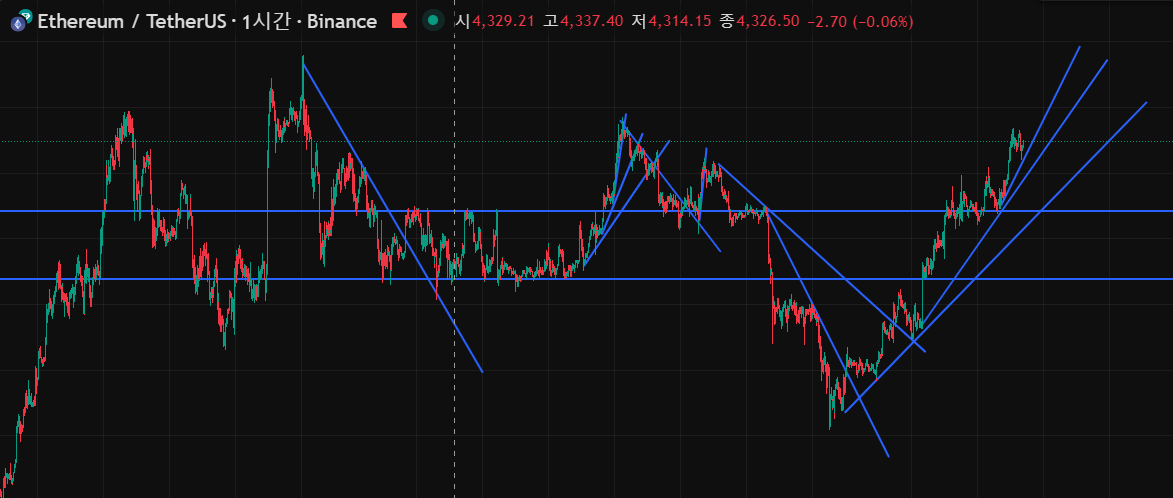Click the high price value 4,337.40
Image resolution: width=1173 pixels, height=498 pixels.
594,21
